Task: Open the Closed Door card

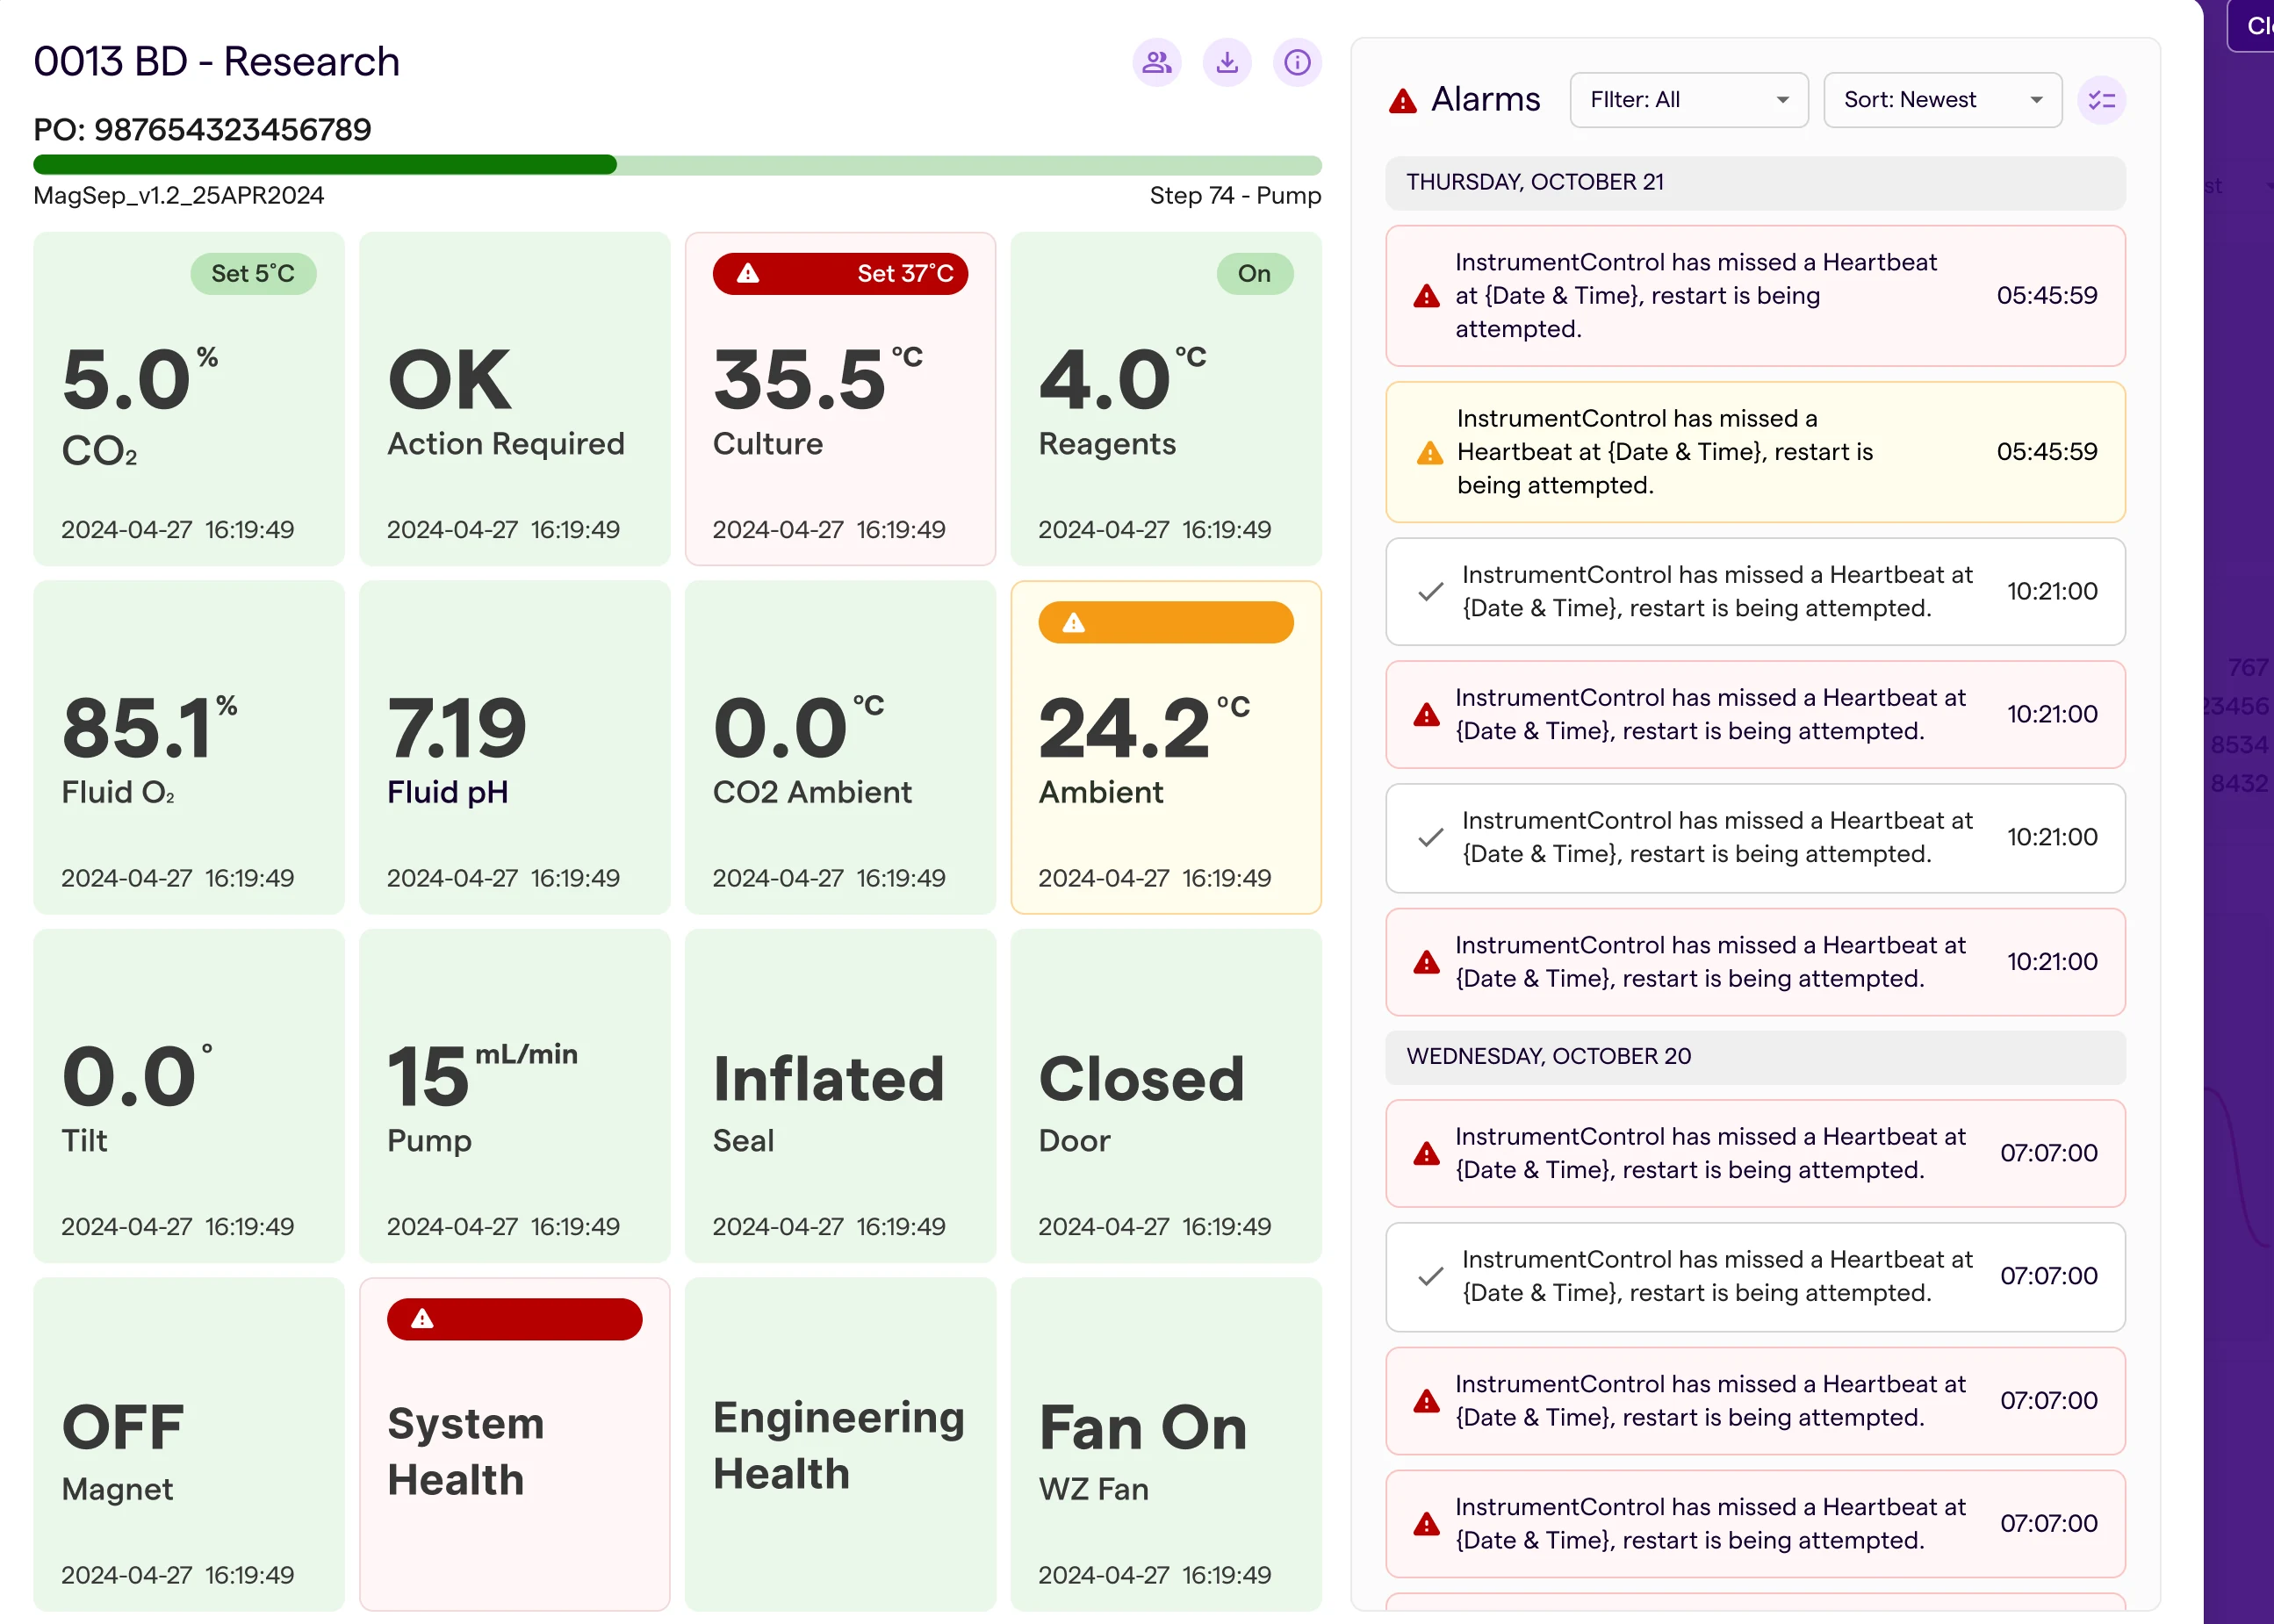Action: [x=1166, y=1096]
